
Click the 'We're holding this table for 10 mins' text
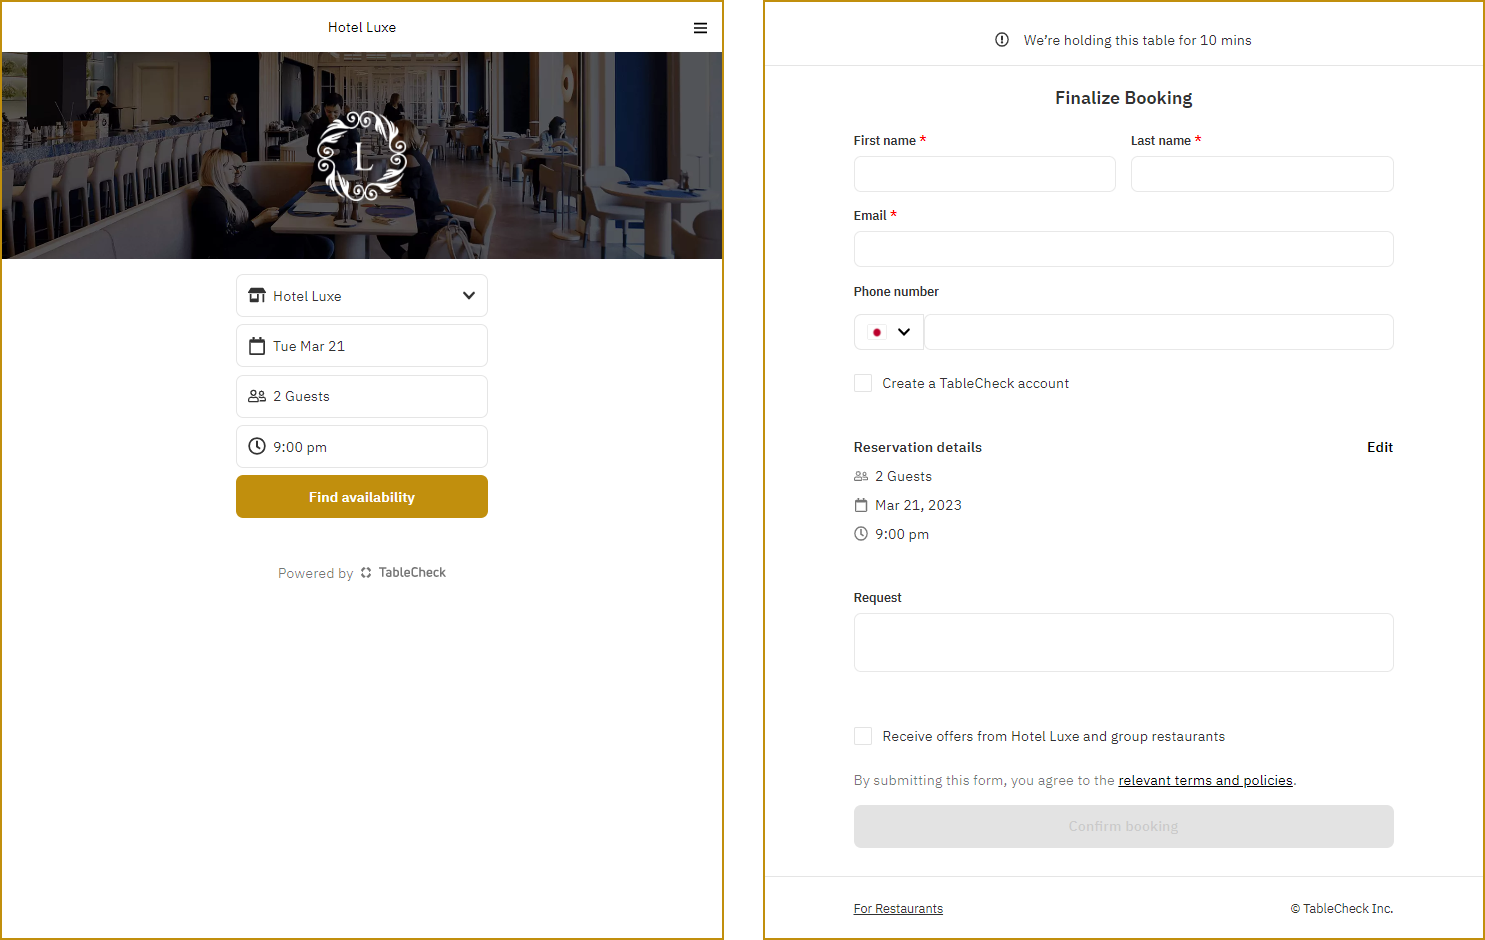point(1137,40)
